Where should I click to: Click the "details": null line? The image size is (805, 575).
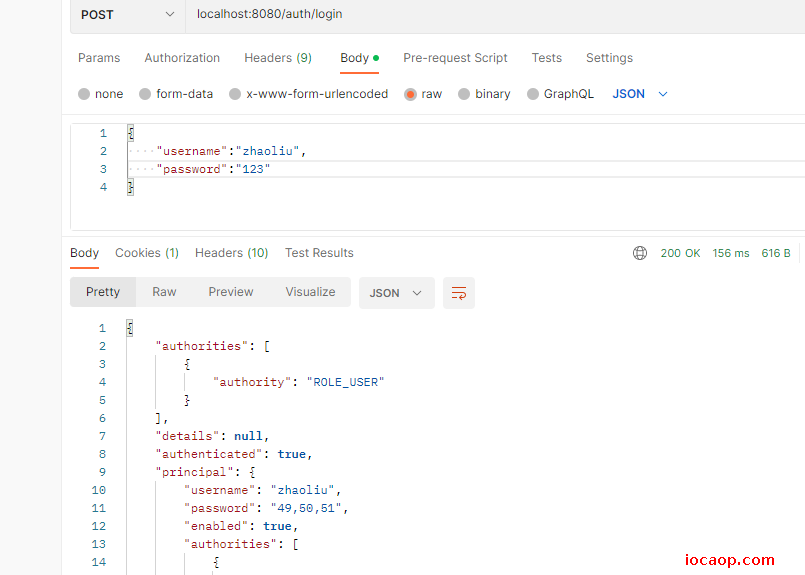[213, 436]
